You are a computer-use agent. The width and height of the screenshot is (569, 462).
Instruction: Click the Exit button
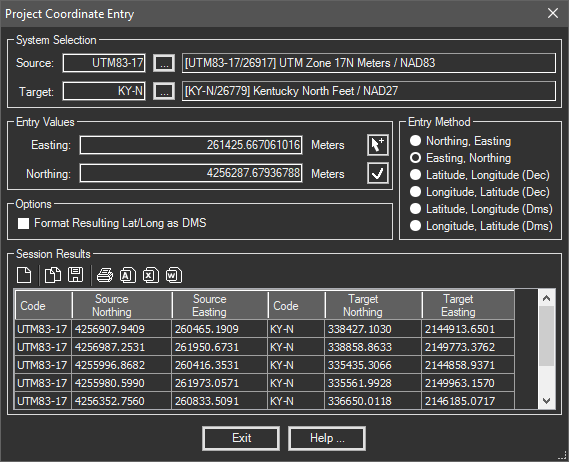(241, 438)
